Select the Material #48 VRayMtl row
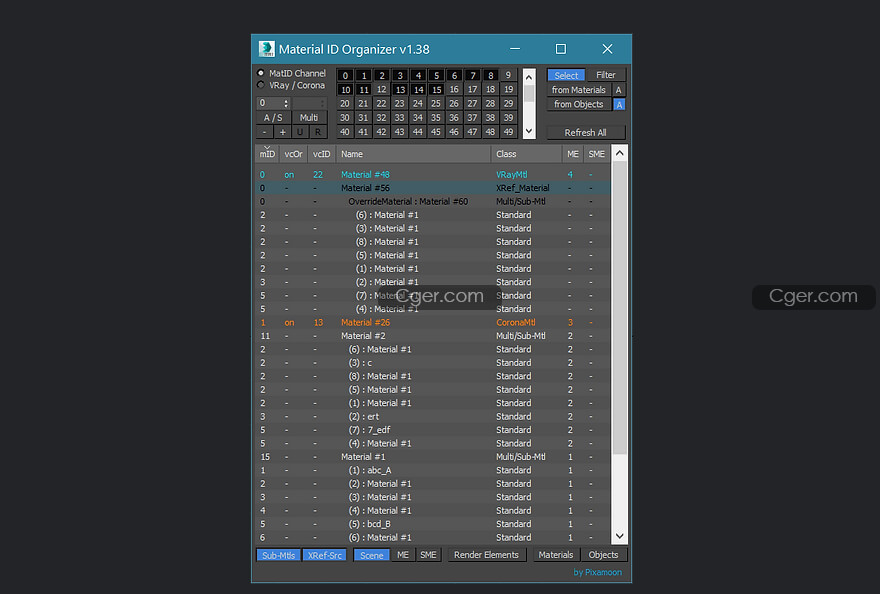The height and width of the screenshot is (594, 880). click(433, 175)
